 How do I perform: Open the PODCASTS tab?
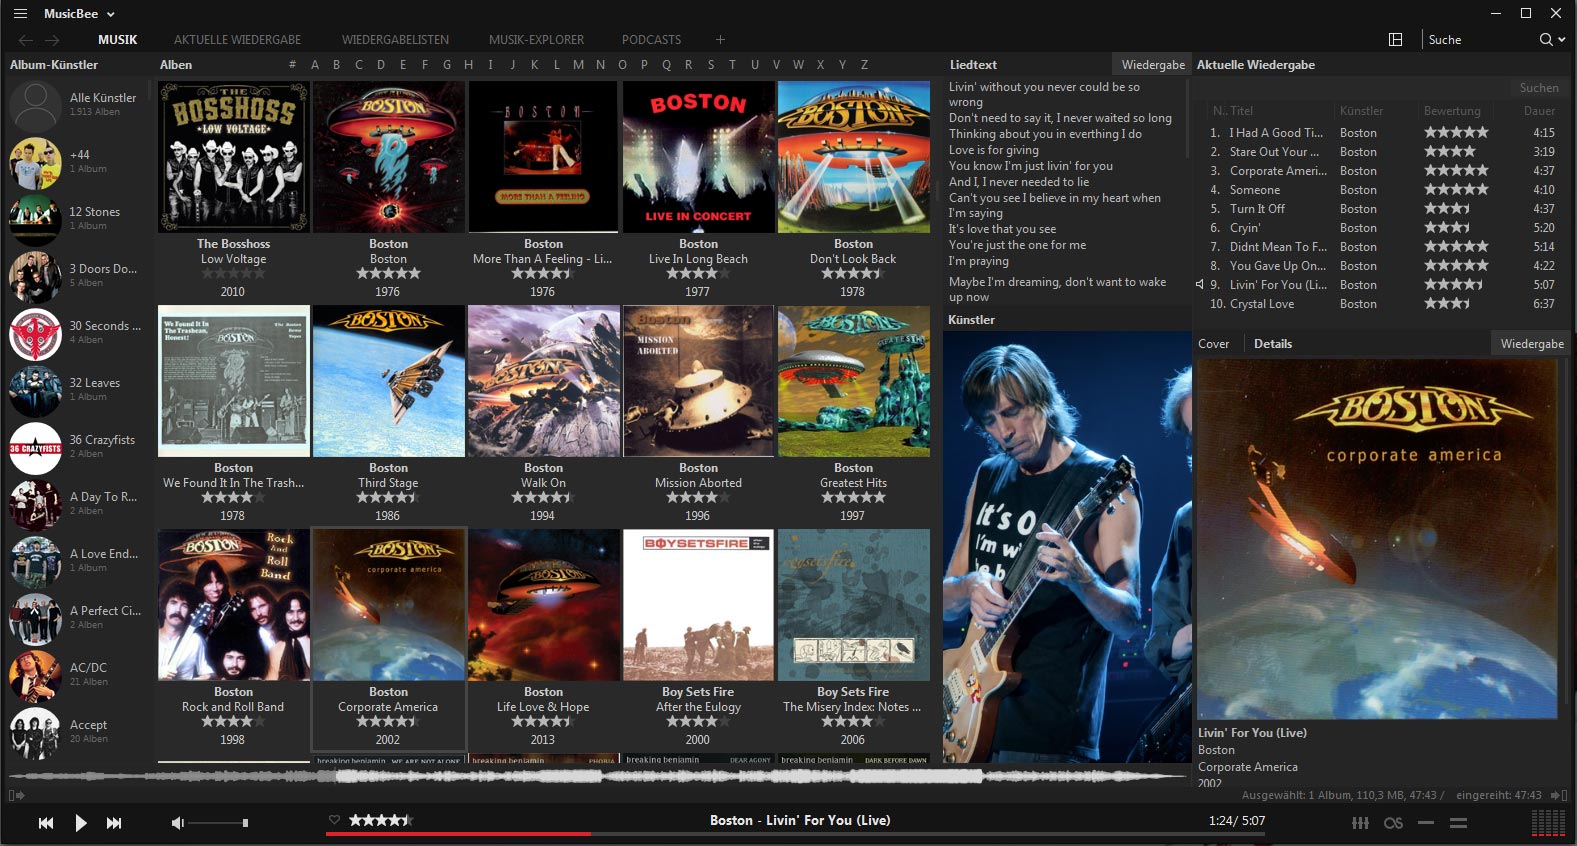[x=651, y=40]
